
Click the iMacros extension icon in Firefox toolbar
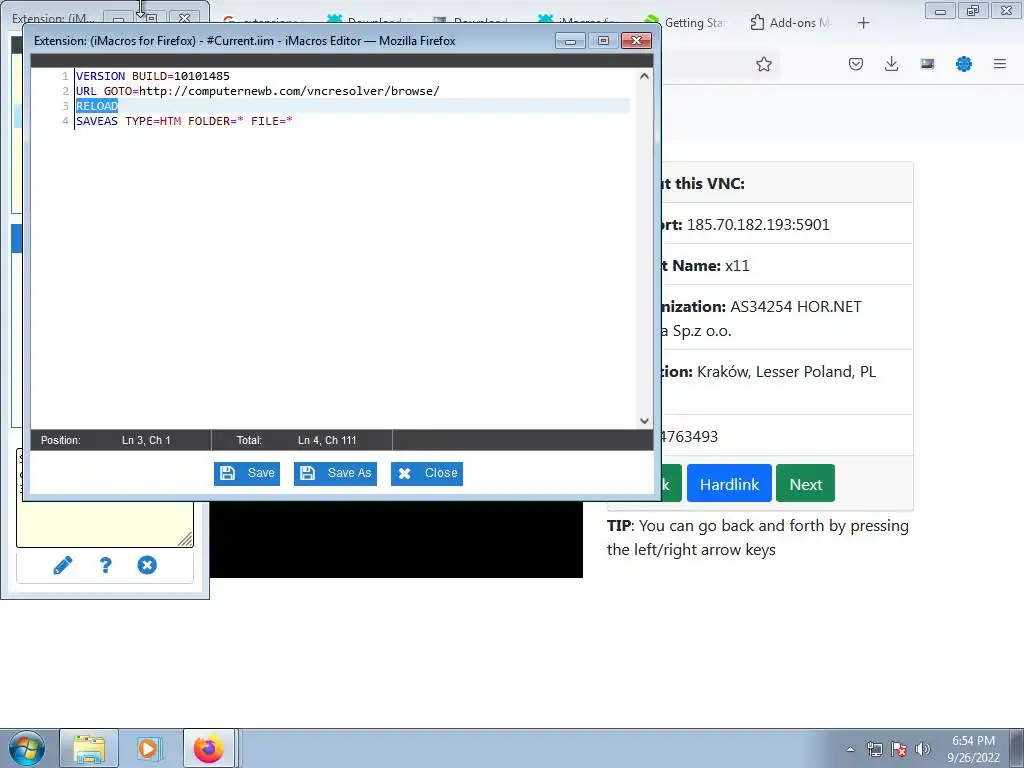927,64
